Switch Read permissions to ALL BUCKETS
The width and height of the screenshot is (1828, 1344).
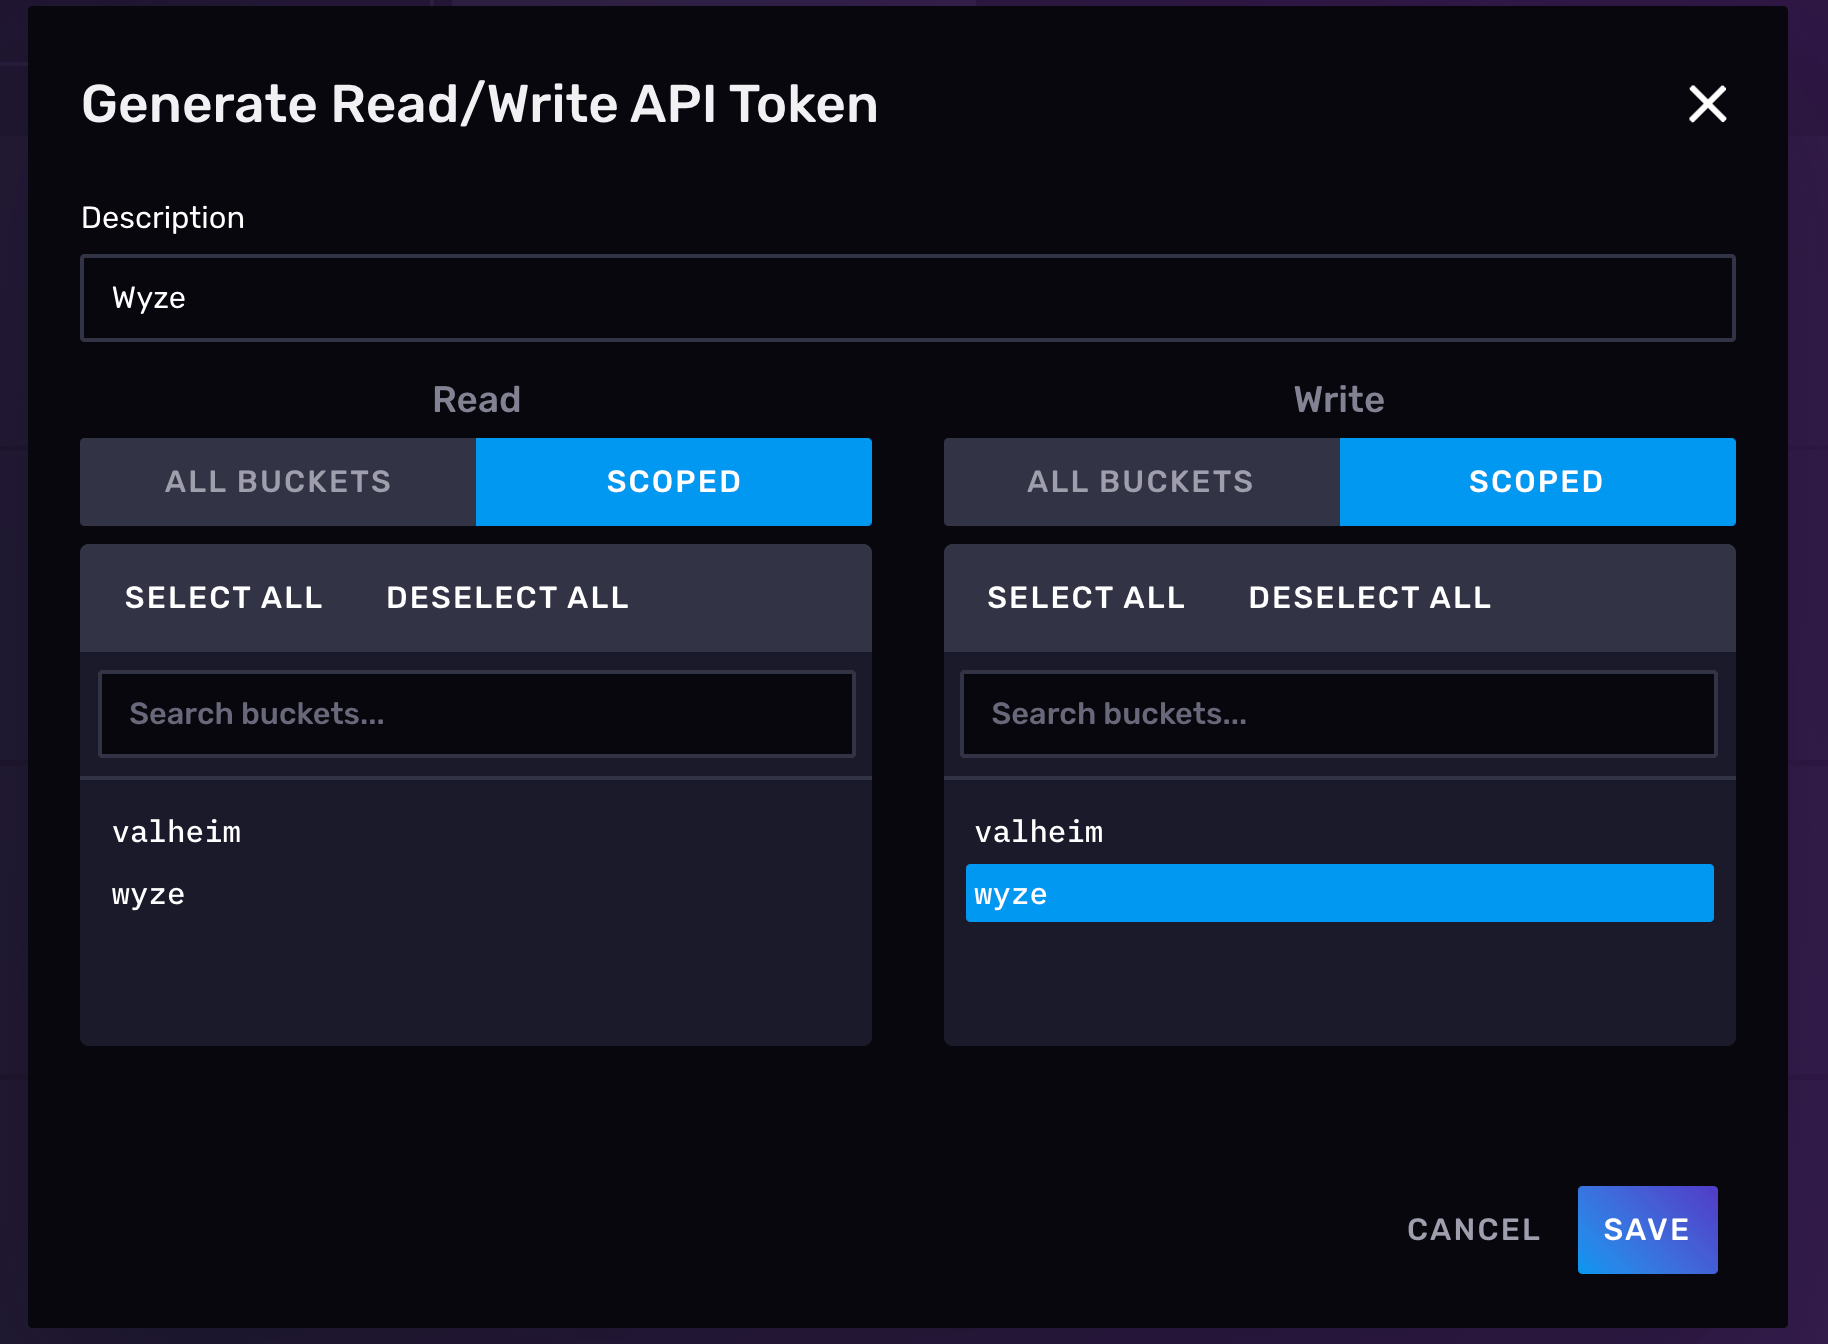click(x=277, y=481)
